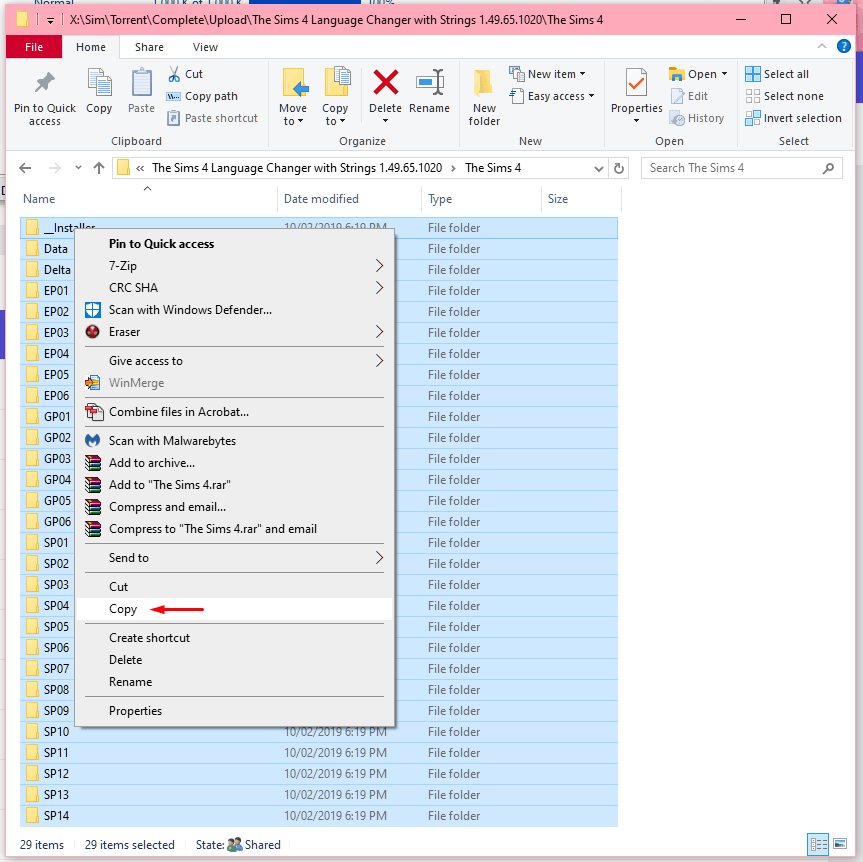
Task: Open the CRC SHA submenu
Action: [x=234, y=288]
